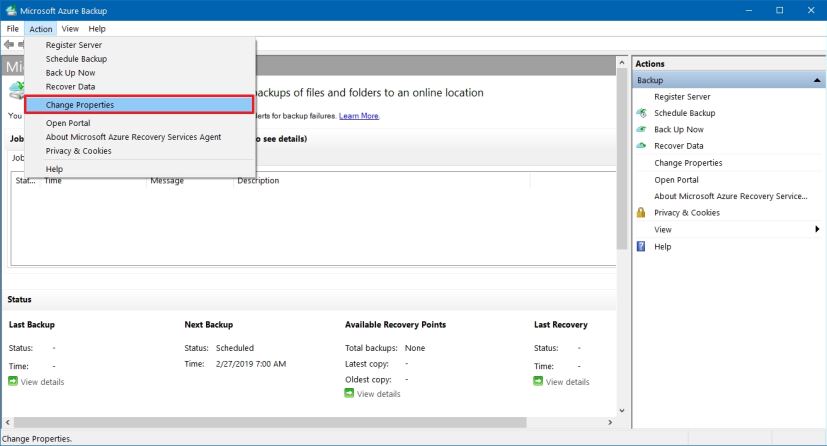Click the Status section heading
Viewport: 827px width, 446px height.
(20, 299)
